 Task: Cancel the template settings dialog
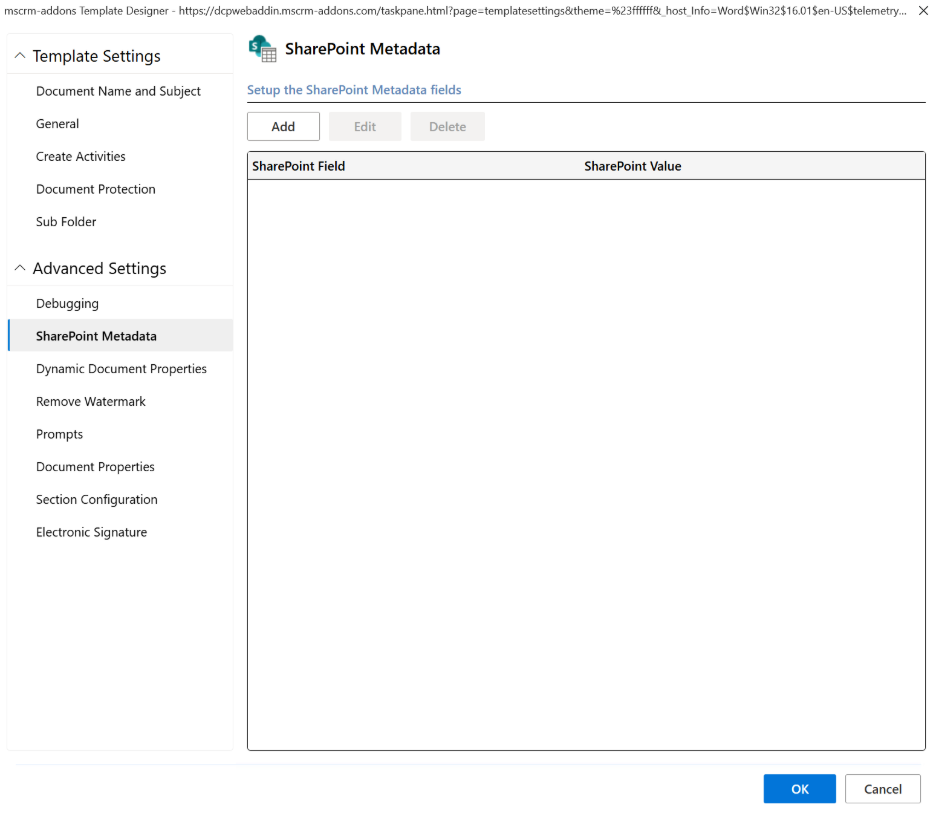pos(882,789)
